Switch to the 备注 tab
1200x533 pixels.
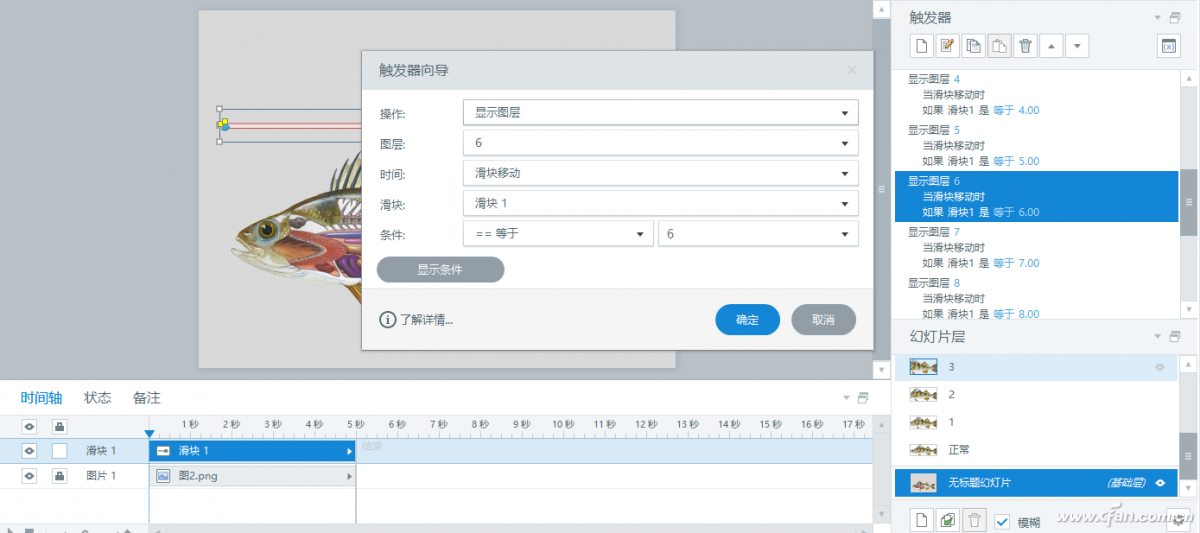click(x=146, y=398)
